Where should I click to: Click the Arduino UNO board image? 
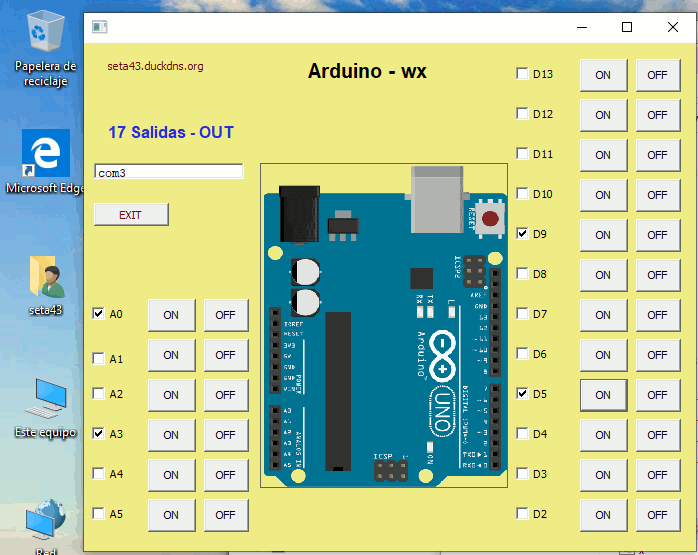click(384, 325)
